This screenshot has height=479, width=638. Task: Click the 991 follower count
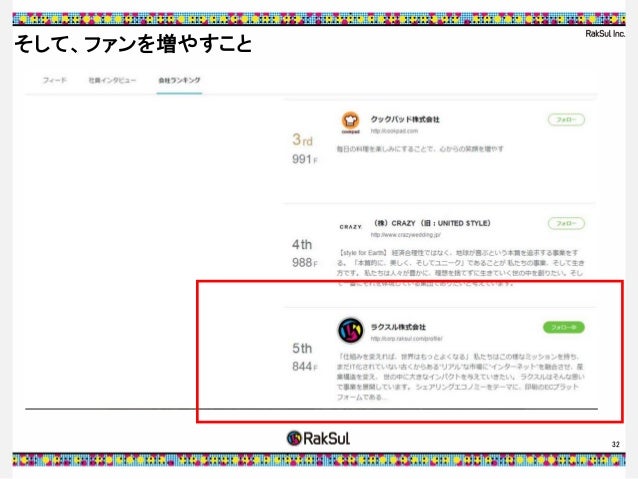pyautogui.click(x=304, y=159)
